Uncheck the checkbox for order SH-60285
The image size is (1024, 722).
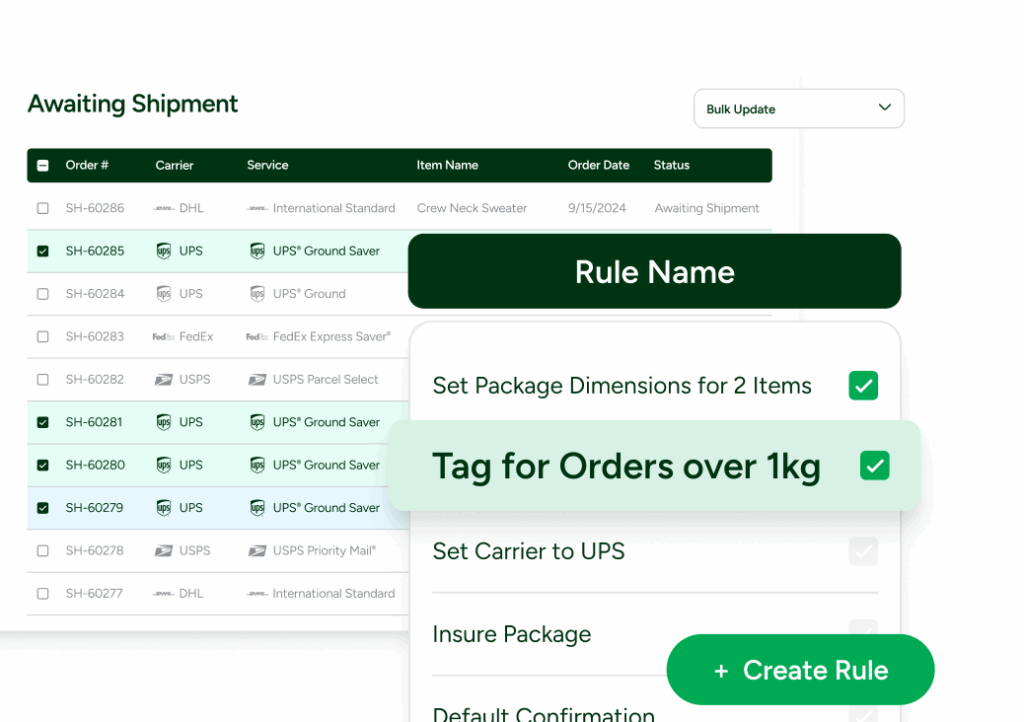(x=42, y=251)
